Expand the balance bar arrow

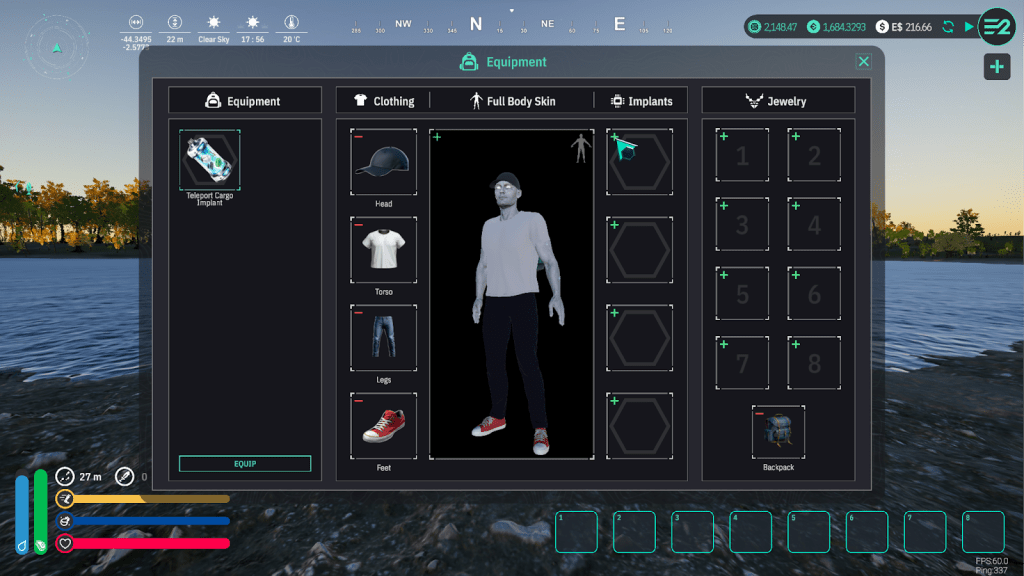968,27
